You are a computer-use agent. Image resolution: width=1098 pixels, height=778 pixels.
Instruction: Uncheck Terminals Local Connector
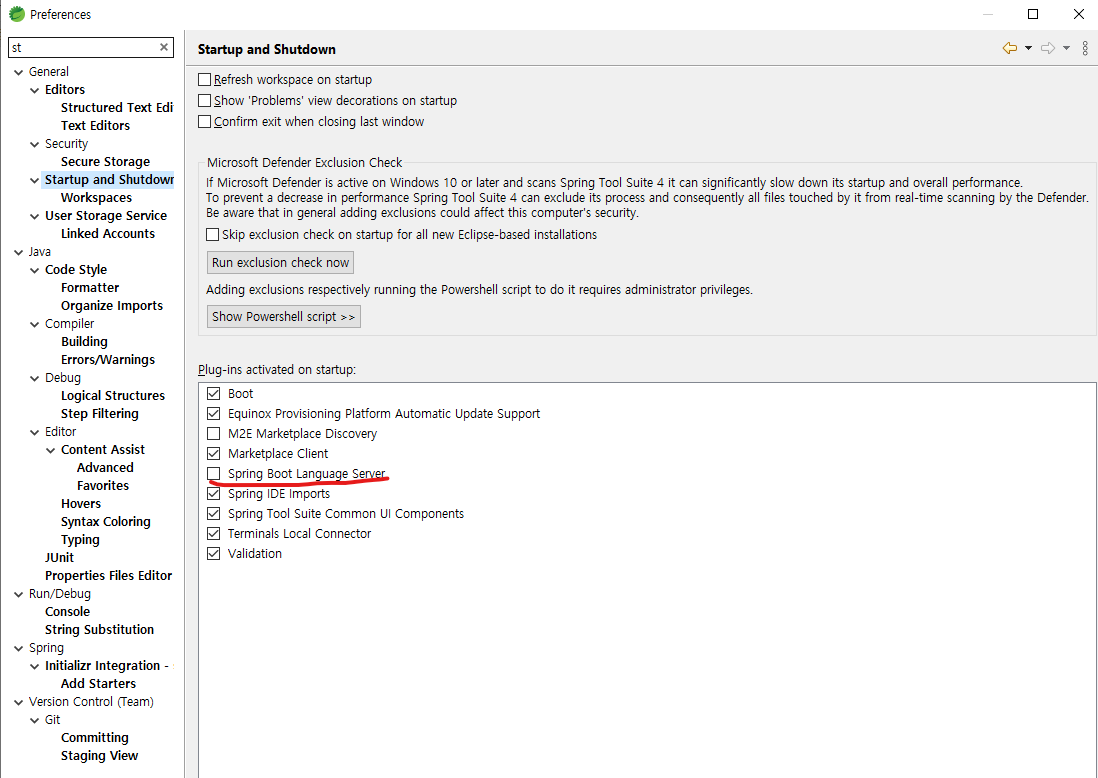click(214, 534)
